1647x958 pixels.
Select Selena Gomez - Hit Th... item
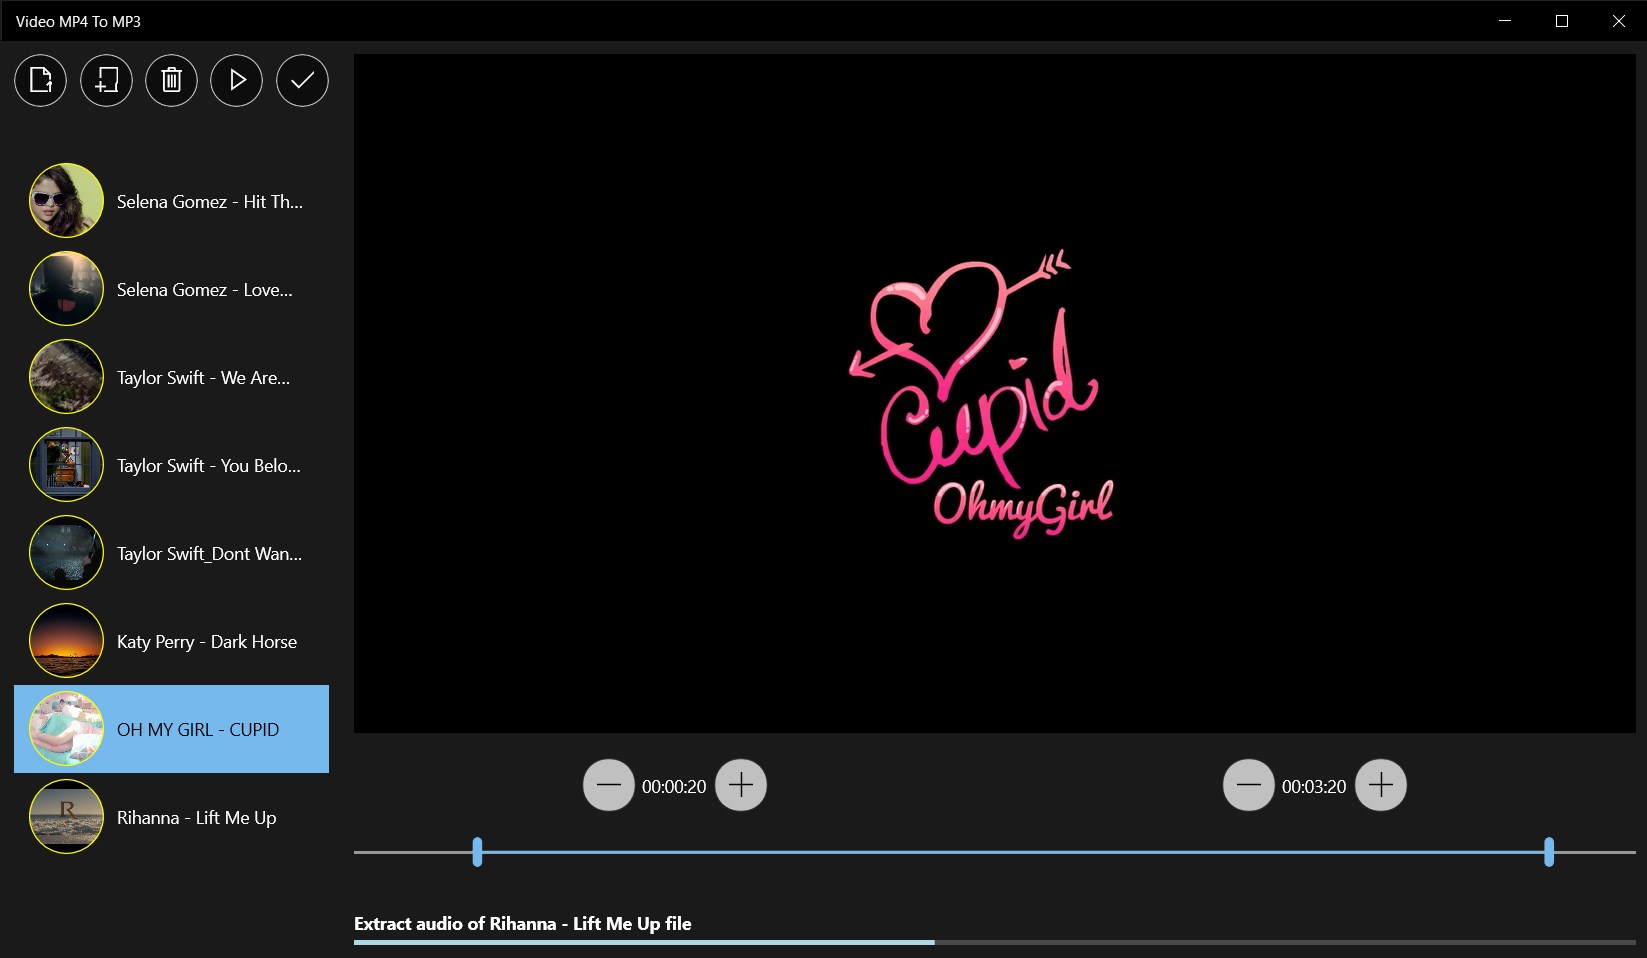[x=171, y=201]
